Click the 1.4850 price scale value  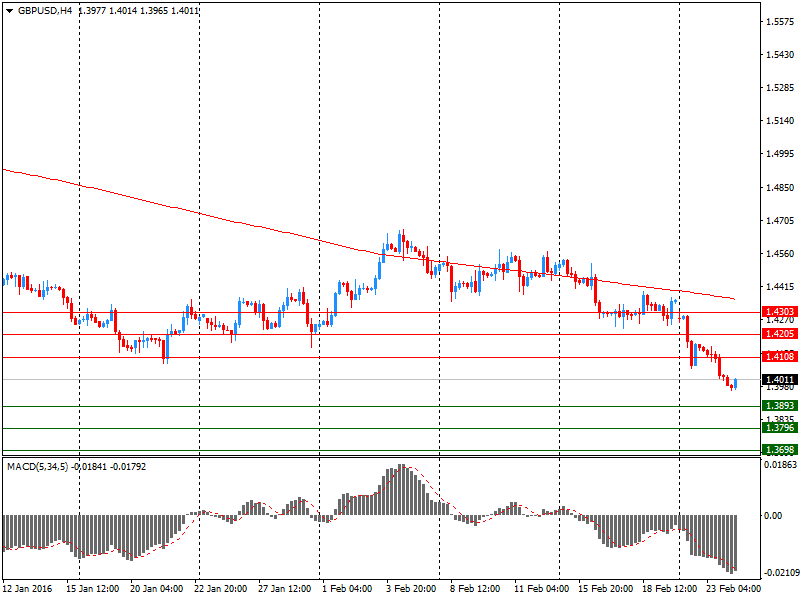tap(780, 188)
